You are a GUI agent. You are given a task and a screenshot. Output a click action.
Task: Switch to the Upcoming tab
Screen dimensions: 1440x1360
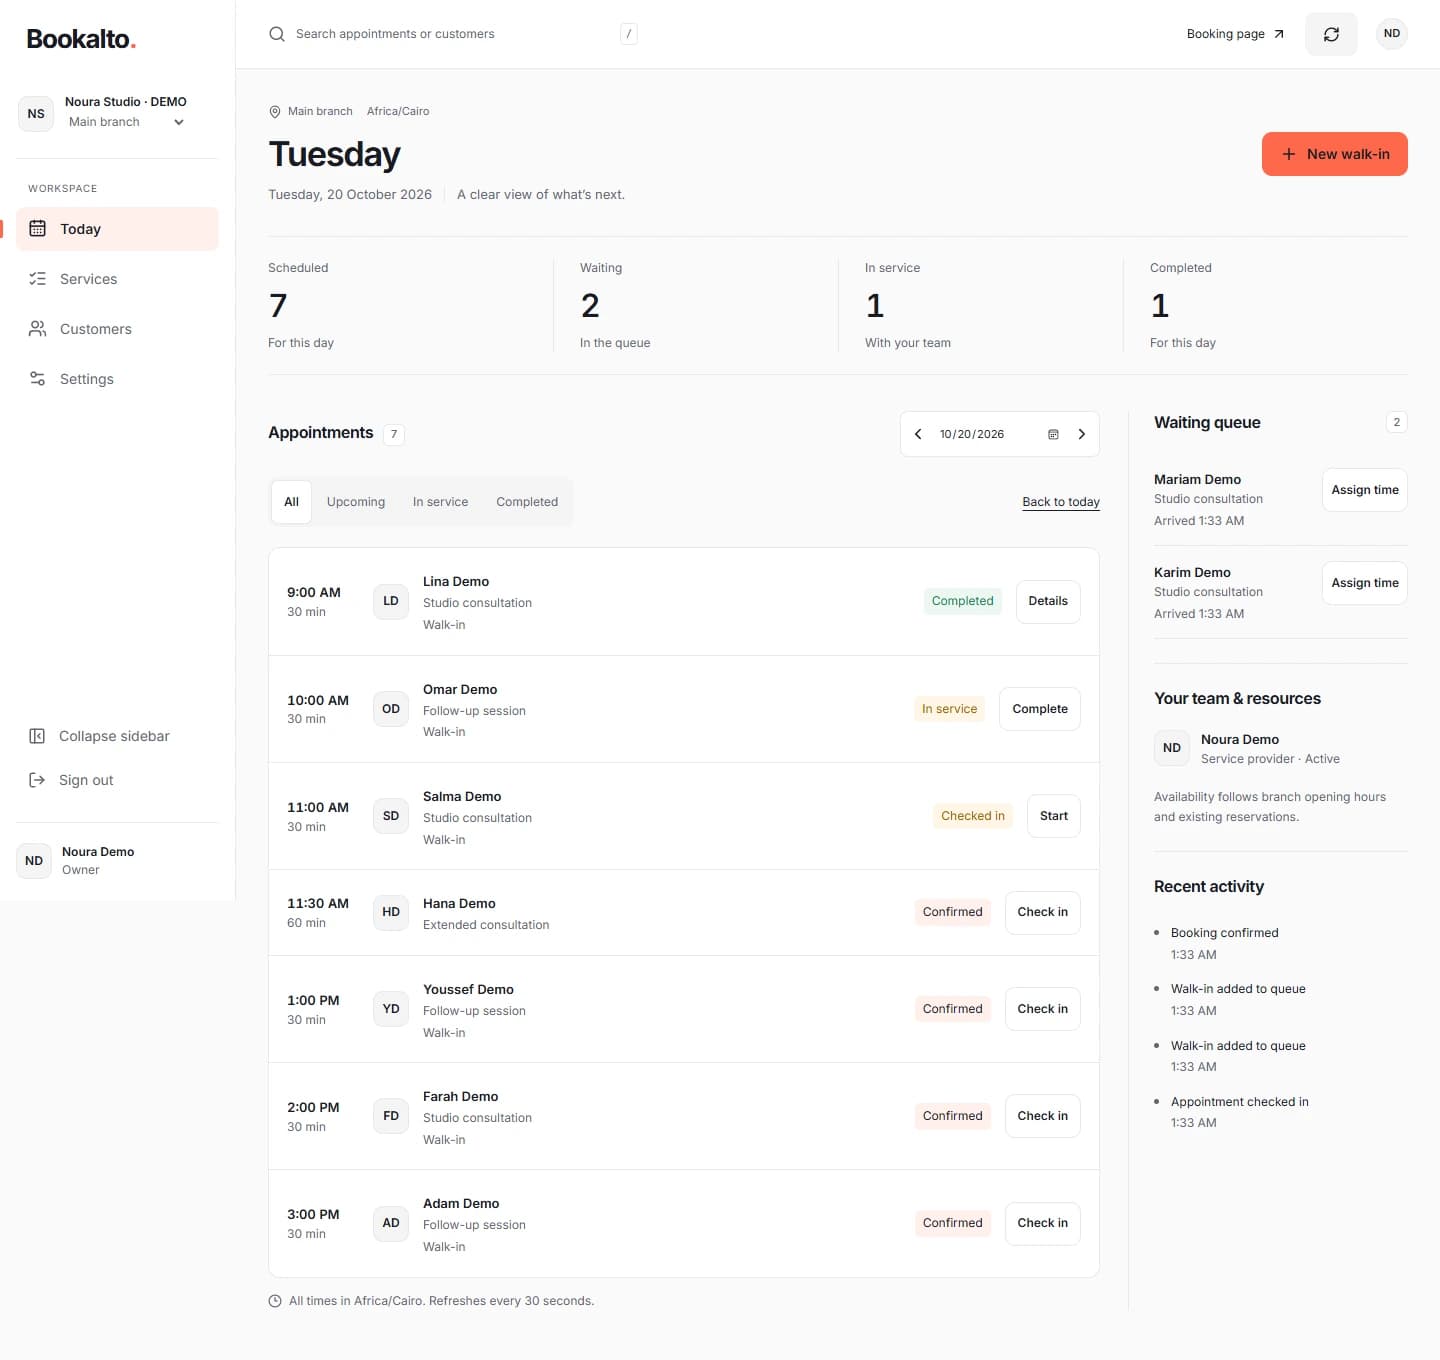356,502
